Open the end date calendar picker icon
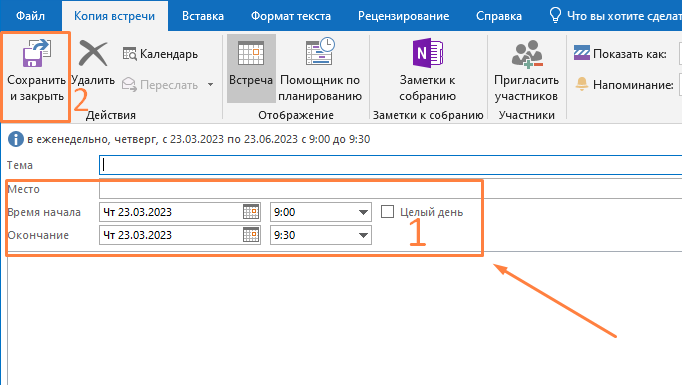This screenshot has height=385, width=682. pos(251,235)
